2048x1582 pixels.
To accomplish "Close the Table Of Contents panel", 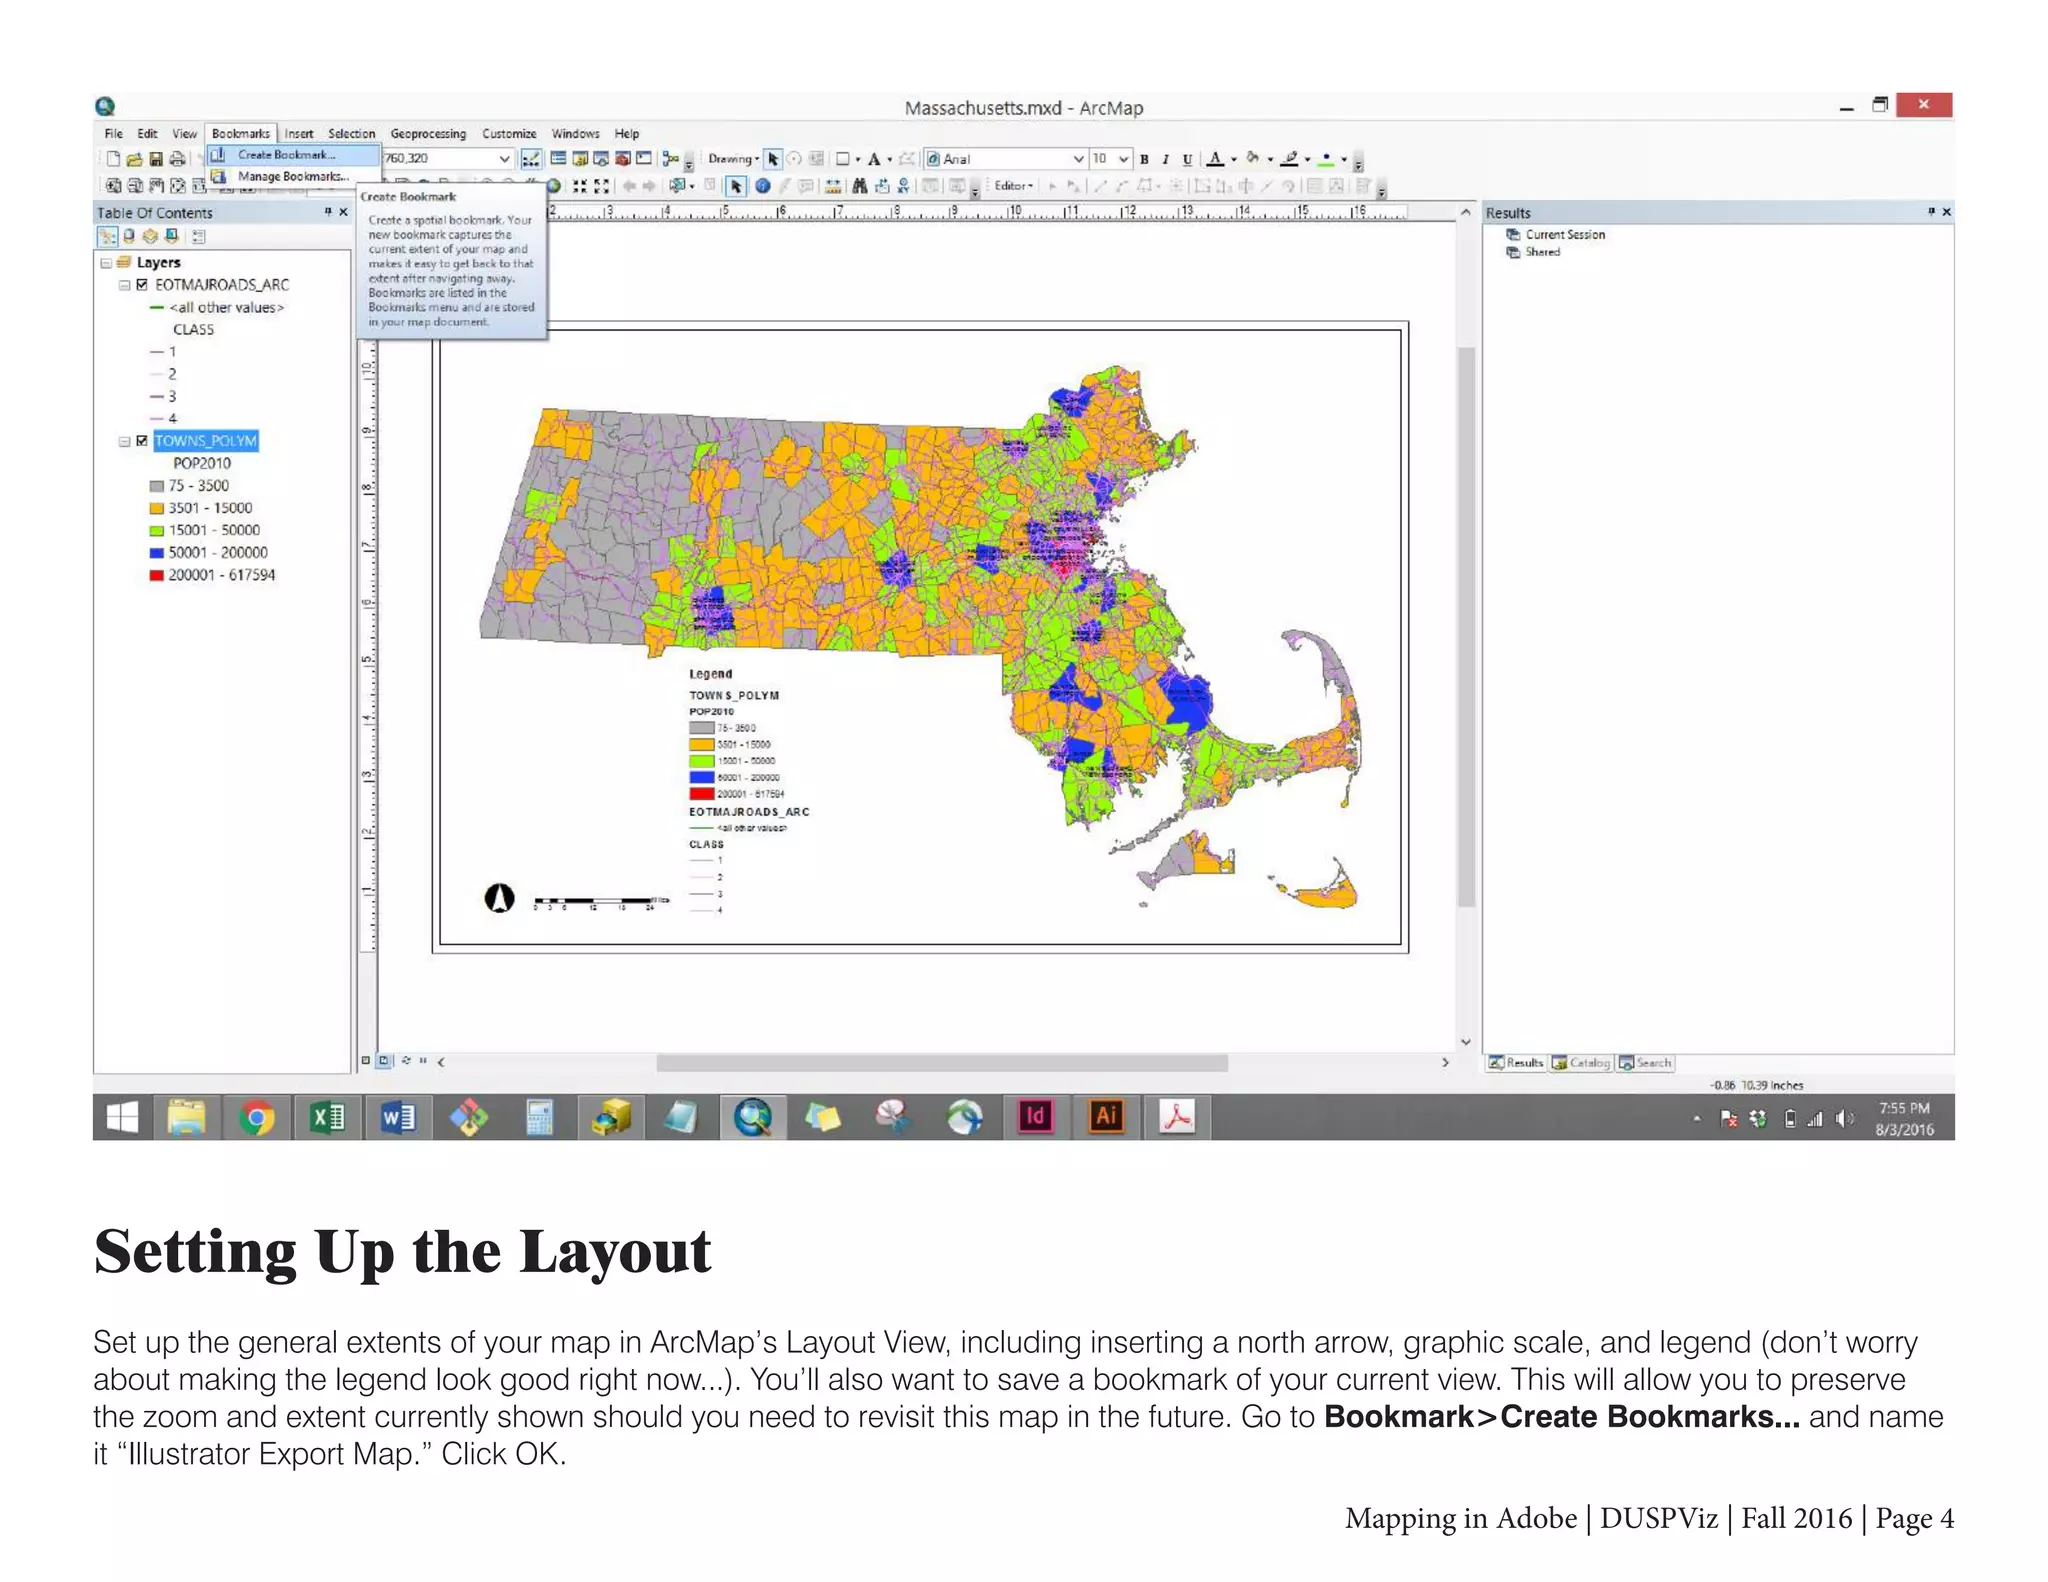I will coord(343,212).
